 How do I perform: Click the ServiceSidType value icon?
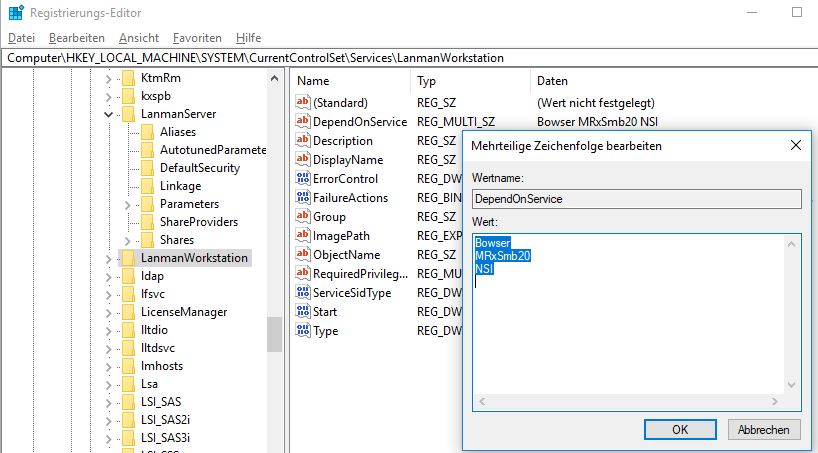304,293
